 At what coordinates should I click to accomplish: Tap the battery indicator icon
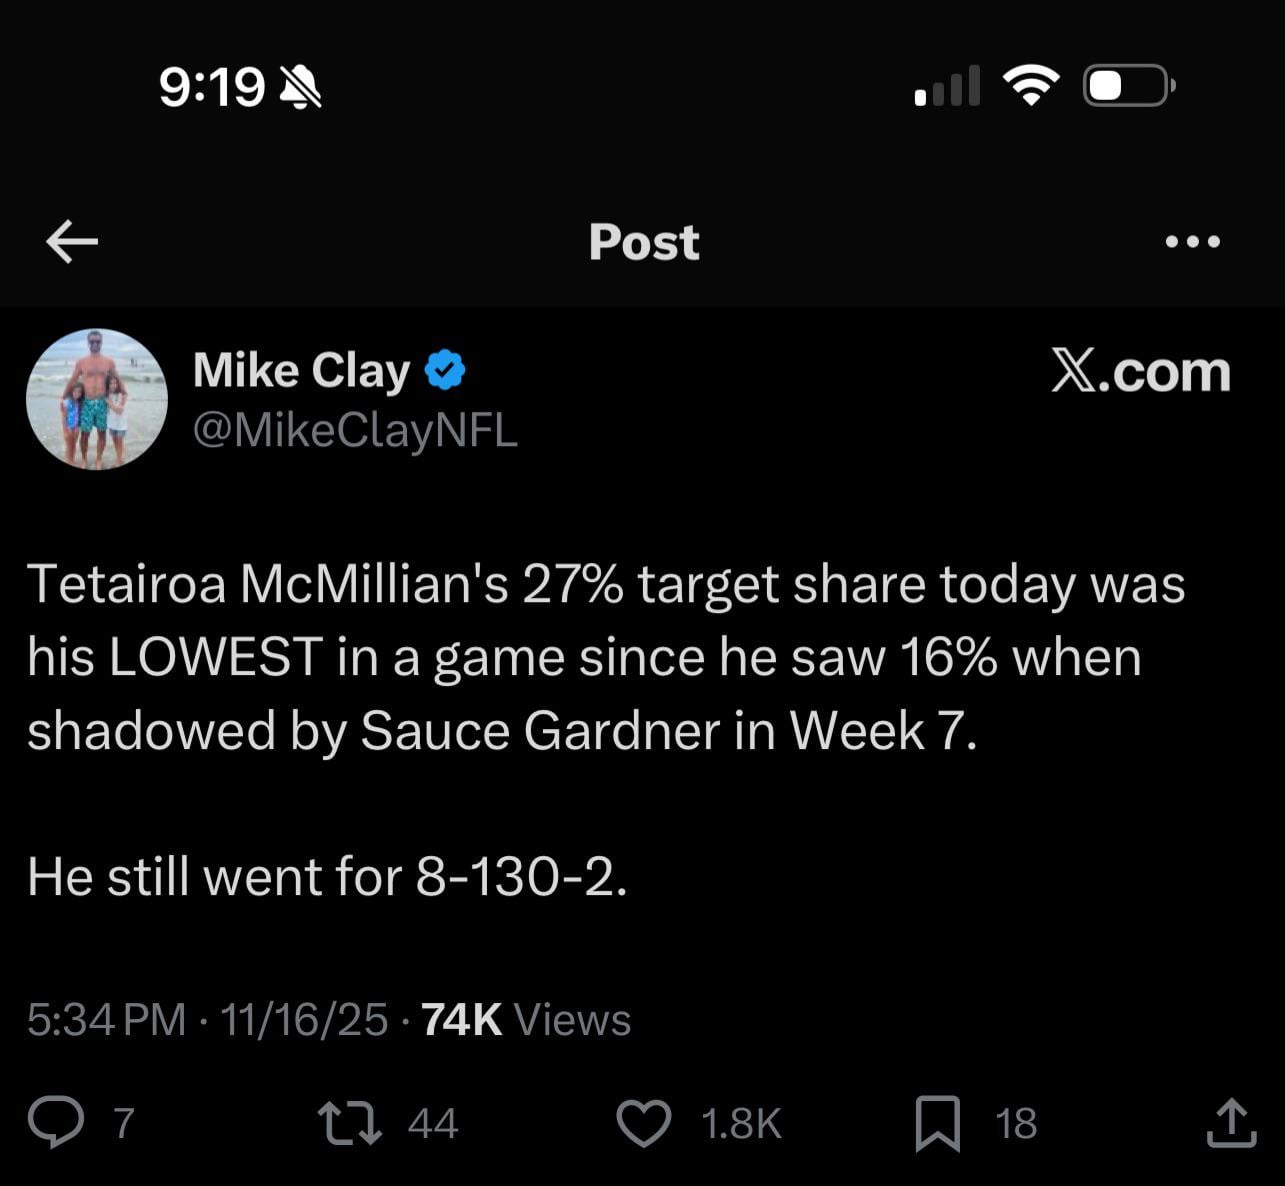[1128, 86]
